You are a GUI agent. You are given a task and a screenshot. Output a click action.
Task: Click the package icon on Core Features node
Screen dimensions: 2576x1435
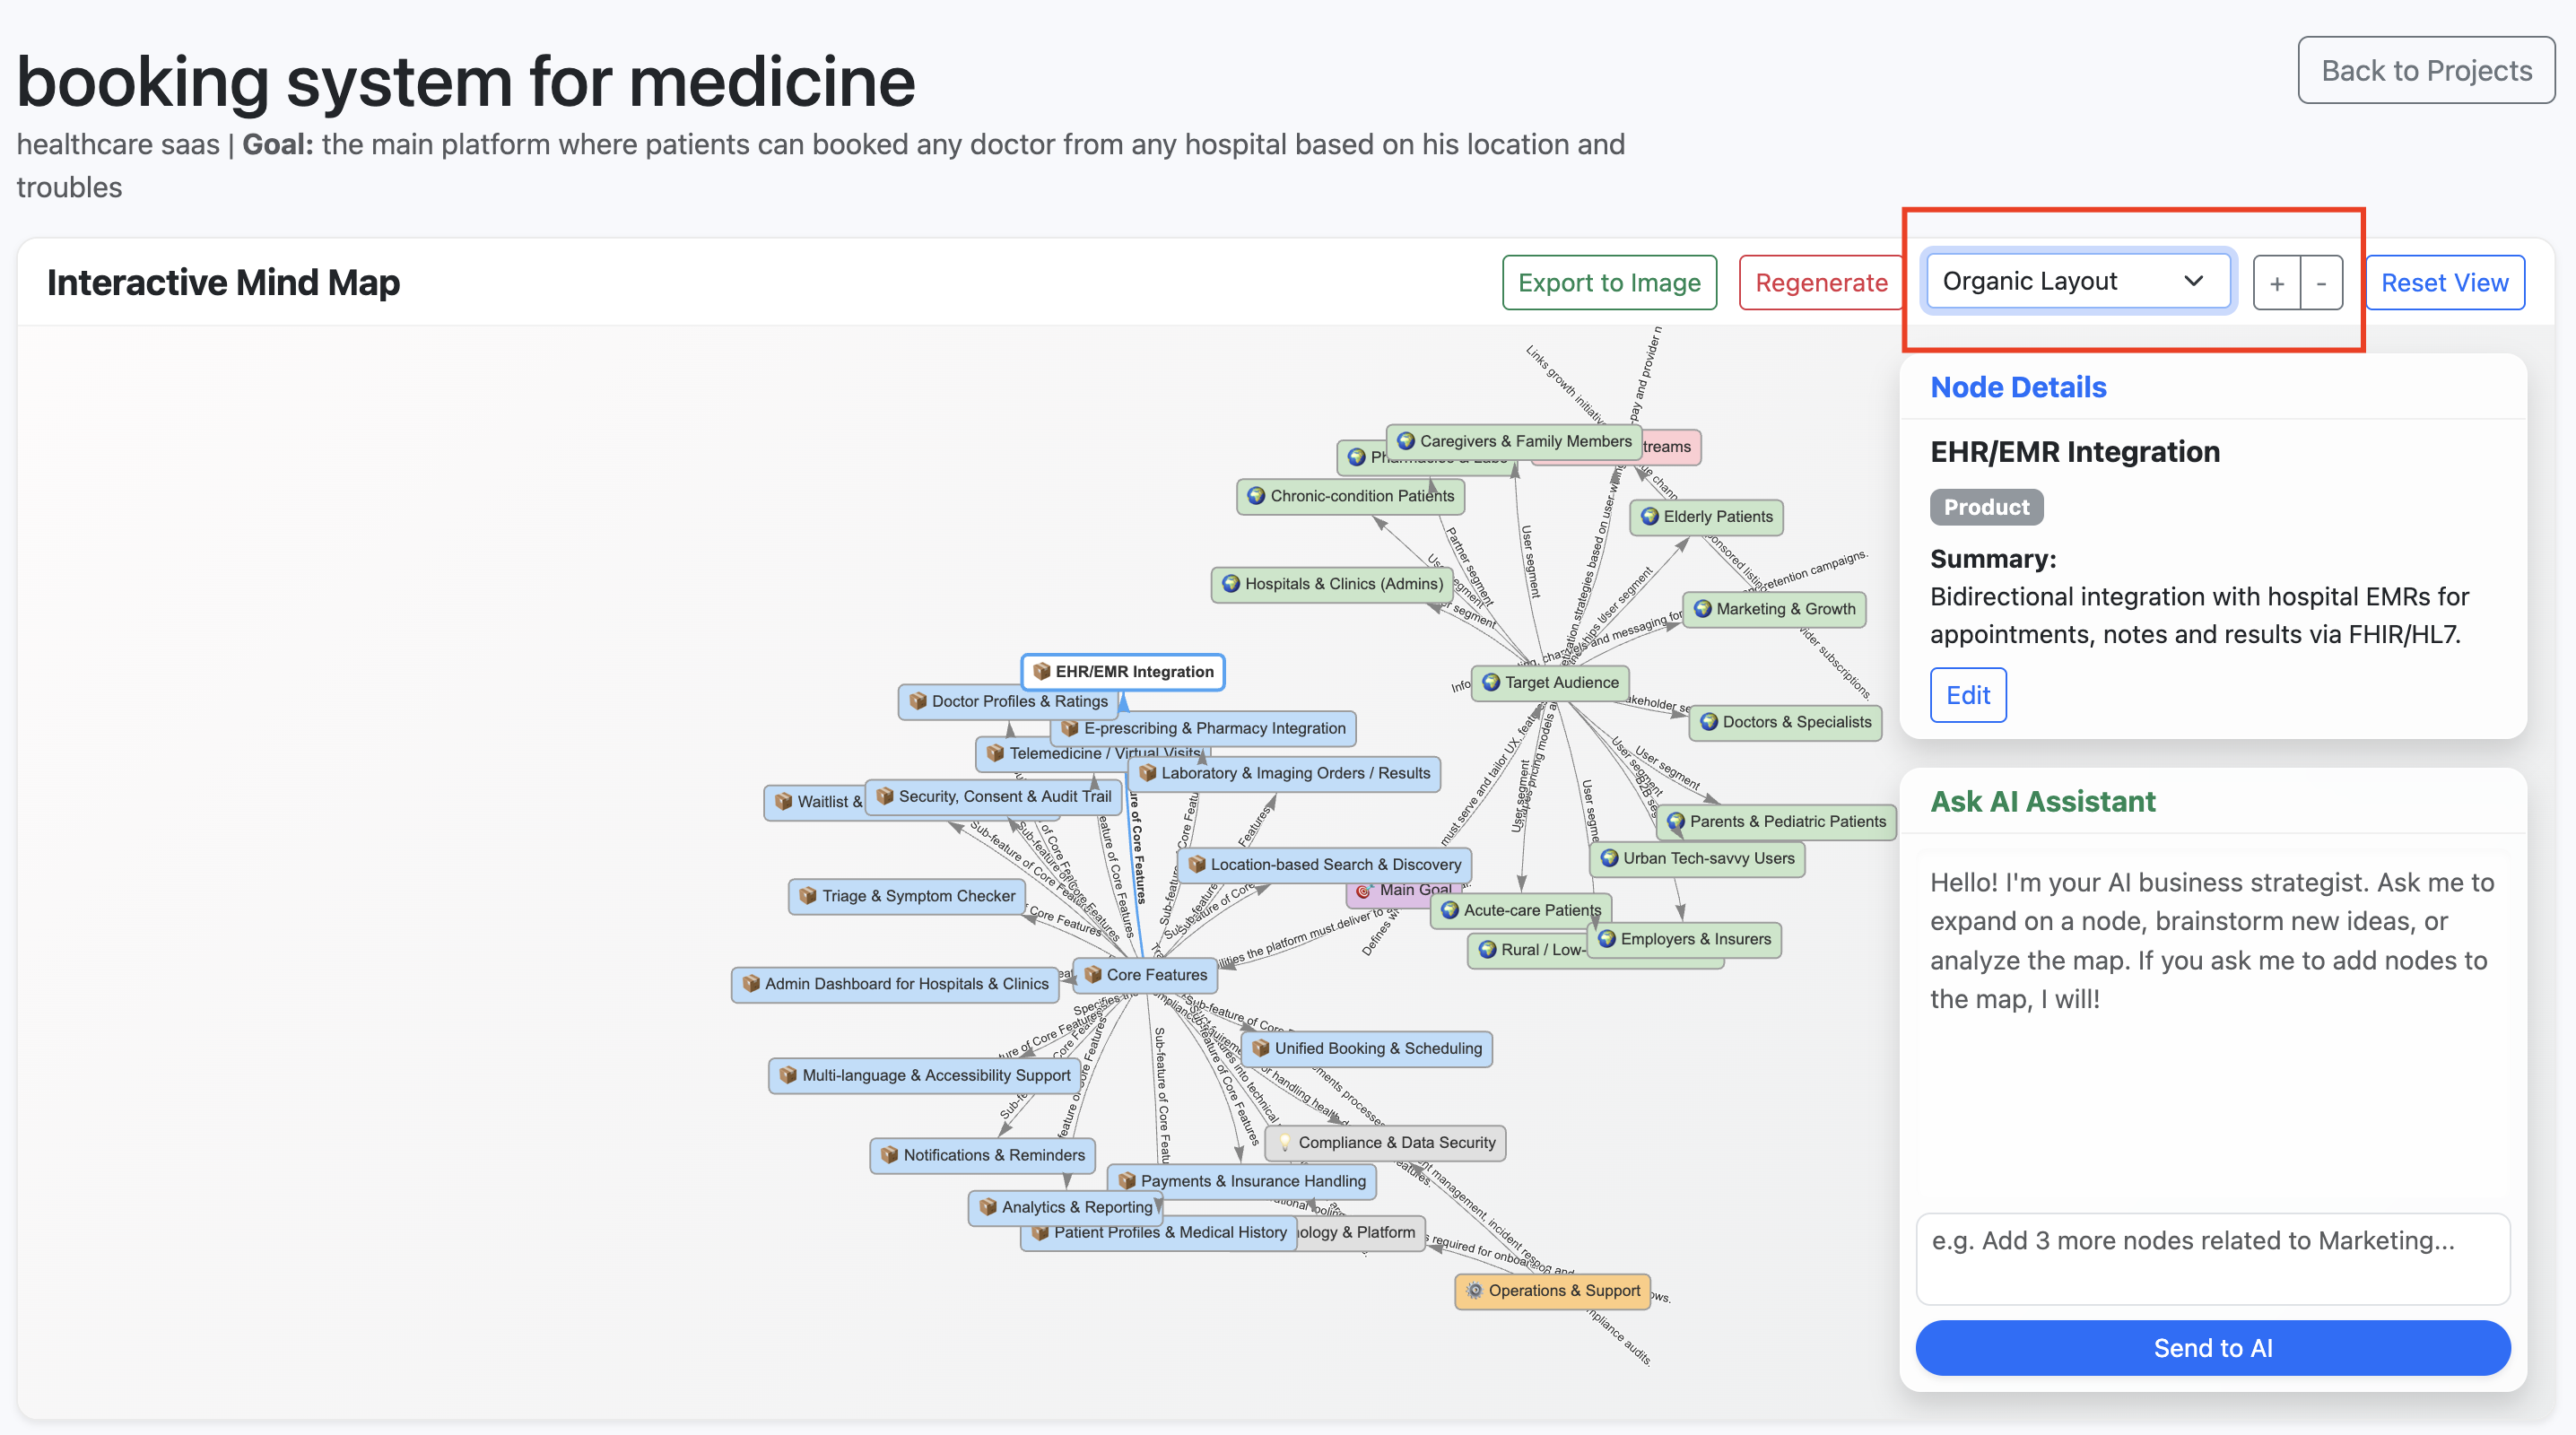click(1093, 974)
